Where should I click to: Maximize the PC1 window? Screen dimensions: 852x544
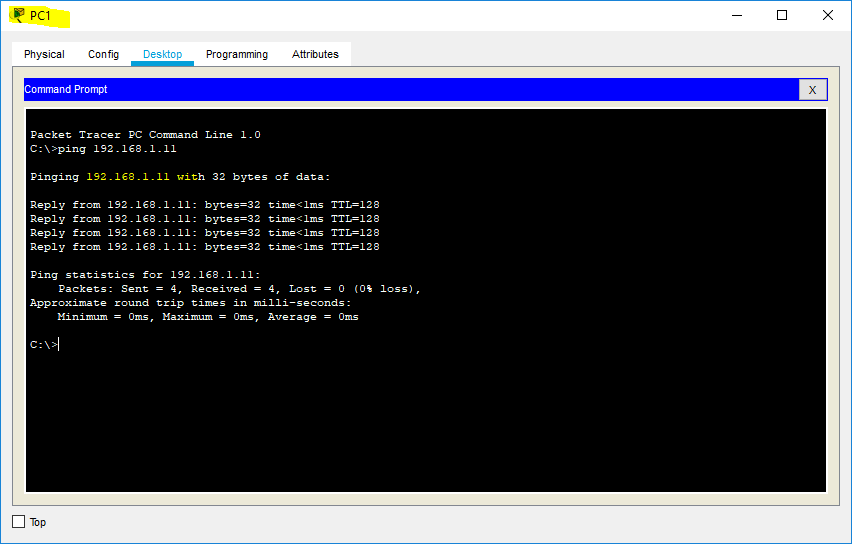pos(782,15)
